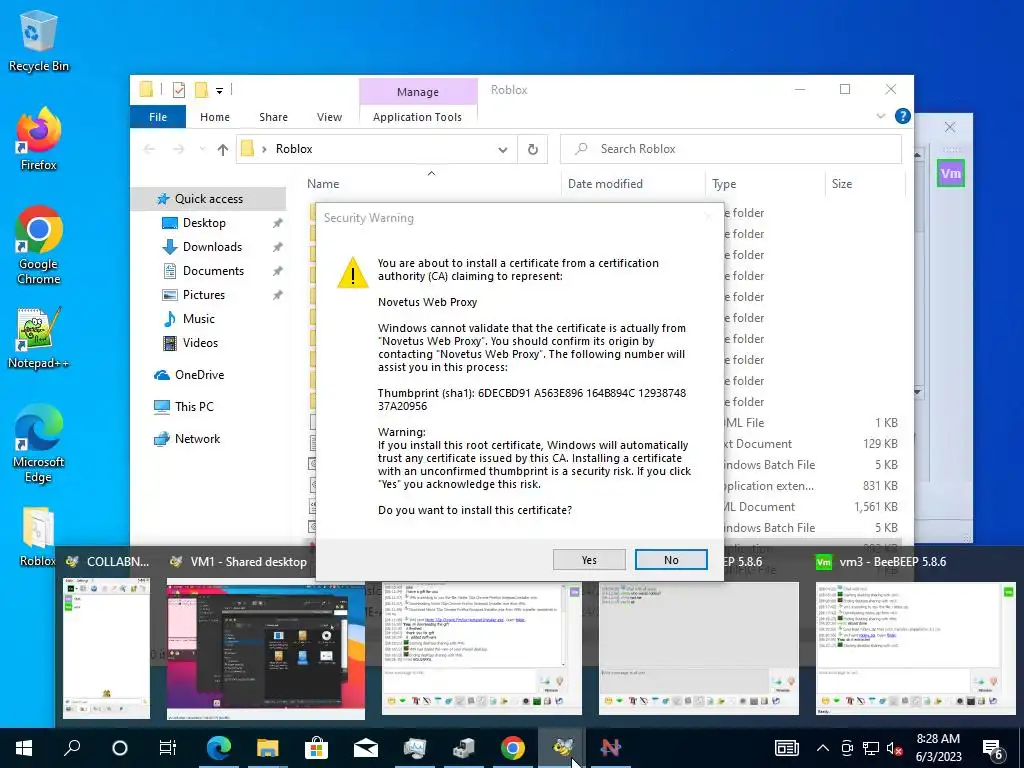Open Microsoft Edge from the taskbar

click(219, 748)
